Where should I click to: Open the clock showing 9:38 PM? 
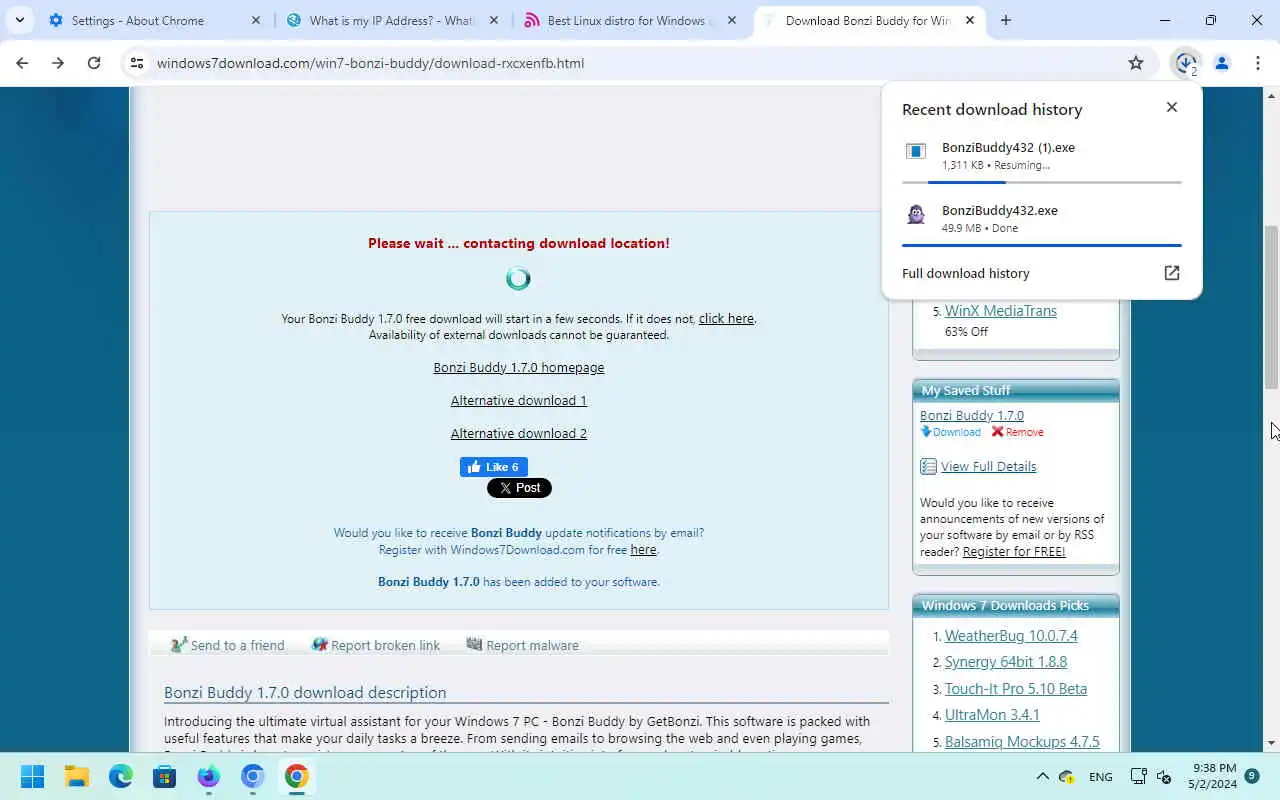click(1214, 776)
